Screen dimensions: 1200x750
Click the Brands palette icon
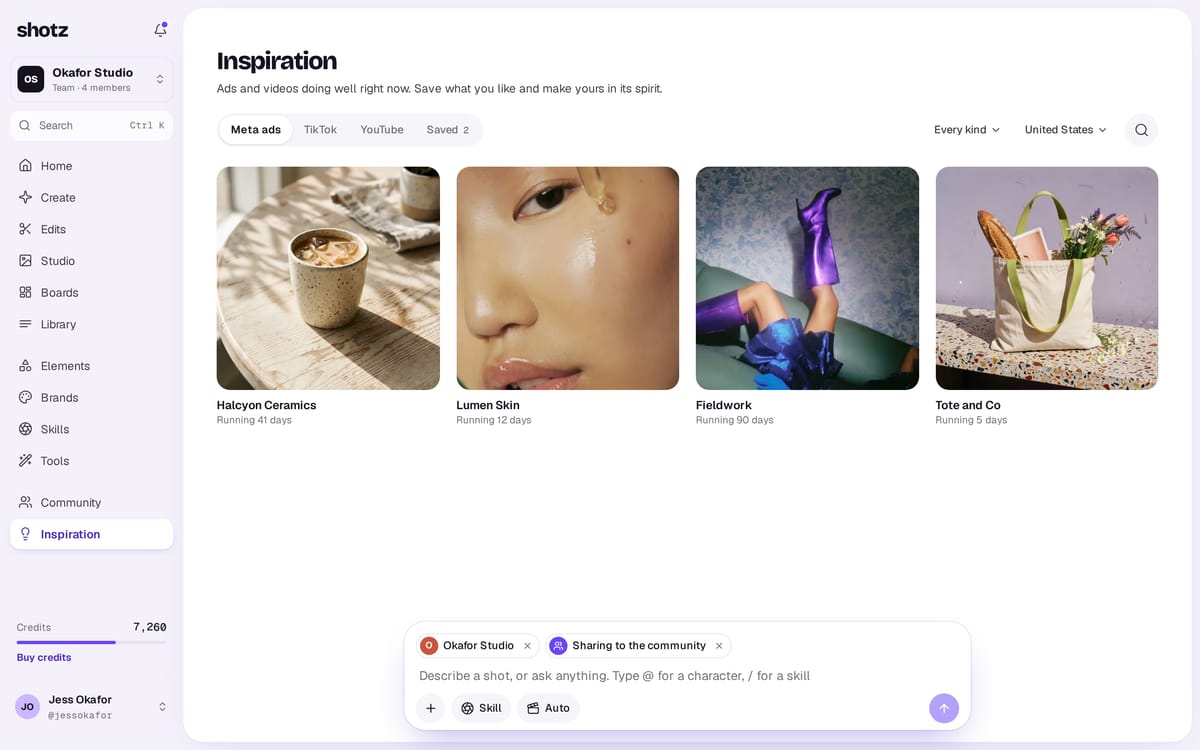pos(26,398)
